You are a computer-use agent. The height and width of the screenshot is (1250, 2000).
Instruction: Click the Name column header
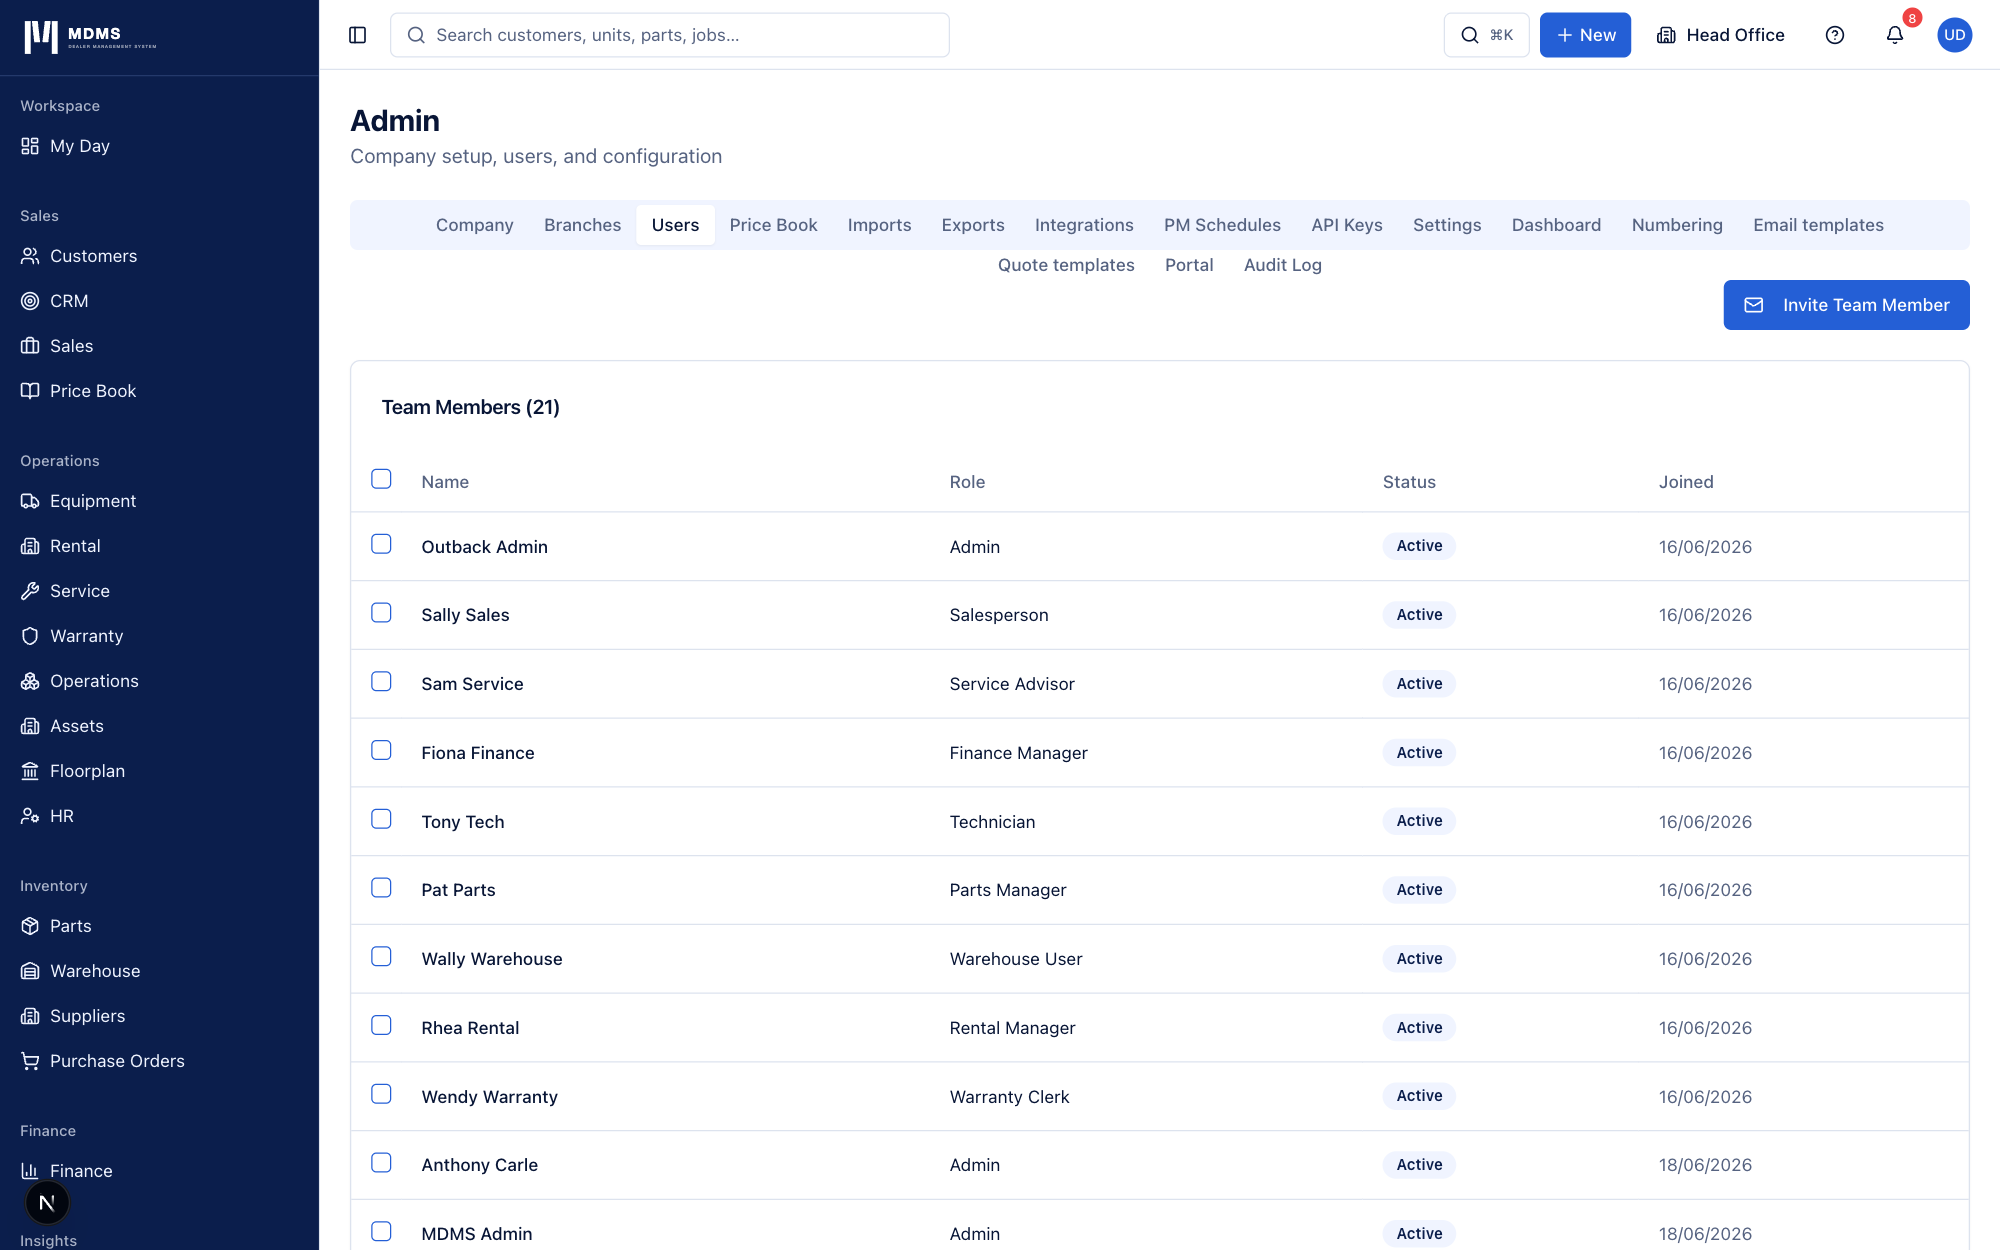point(445,482)
